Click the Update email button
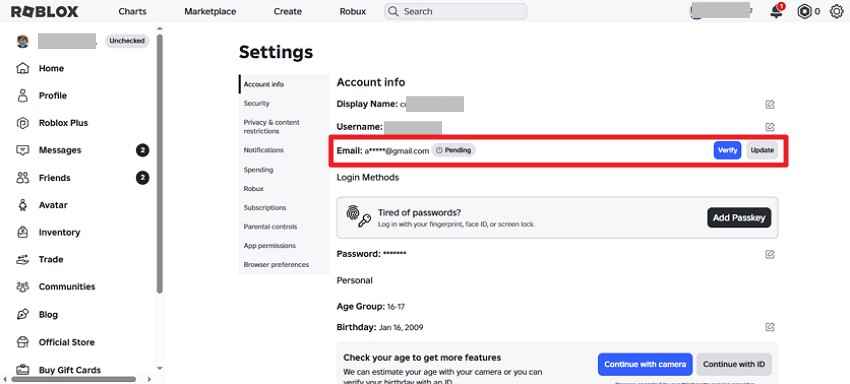850x384 pixels. 762,150
